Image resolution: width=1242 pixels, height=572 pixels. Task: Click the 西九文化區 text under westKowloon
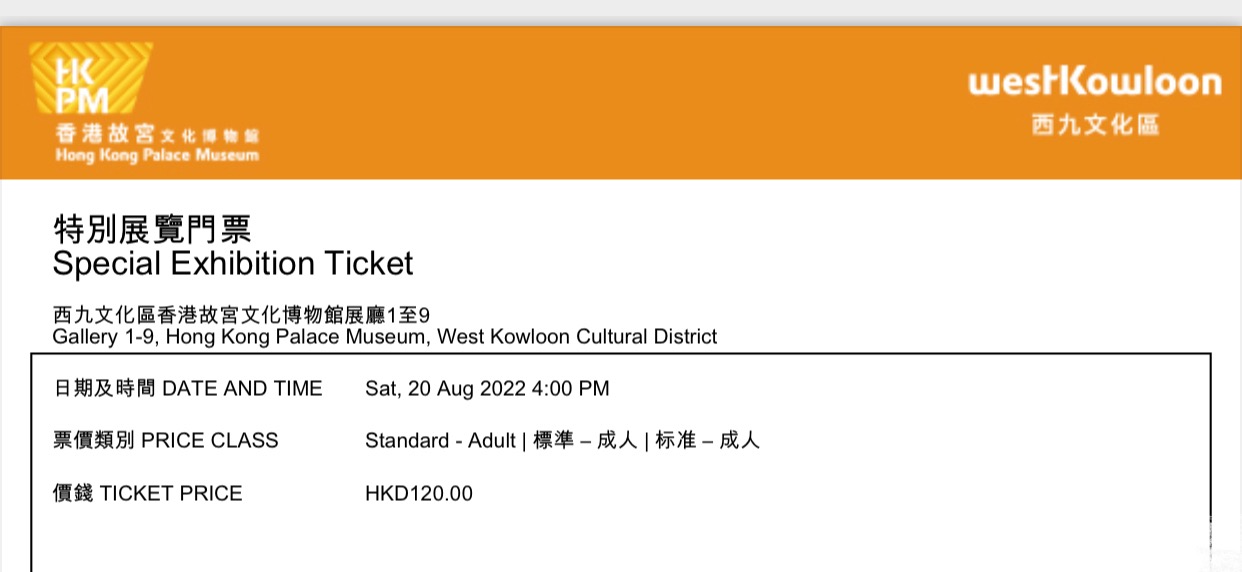tap(1094, 125)
